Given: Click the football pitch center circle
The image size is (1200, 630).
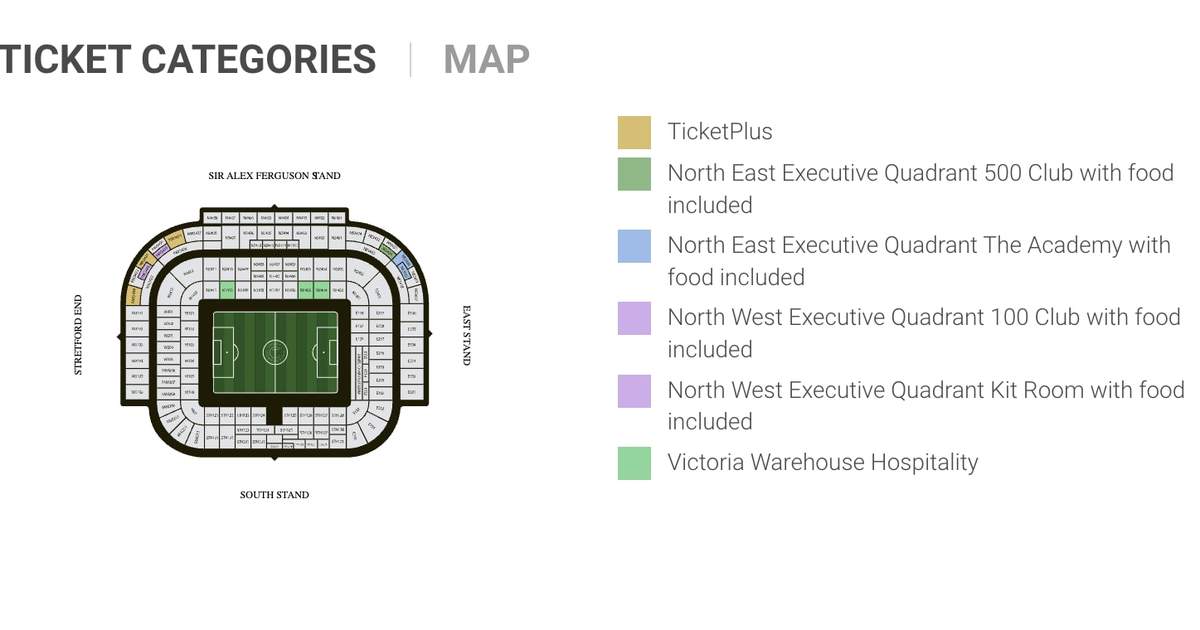Looking at the screenshot, I should pos(274,352).
